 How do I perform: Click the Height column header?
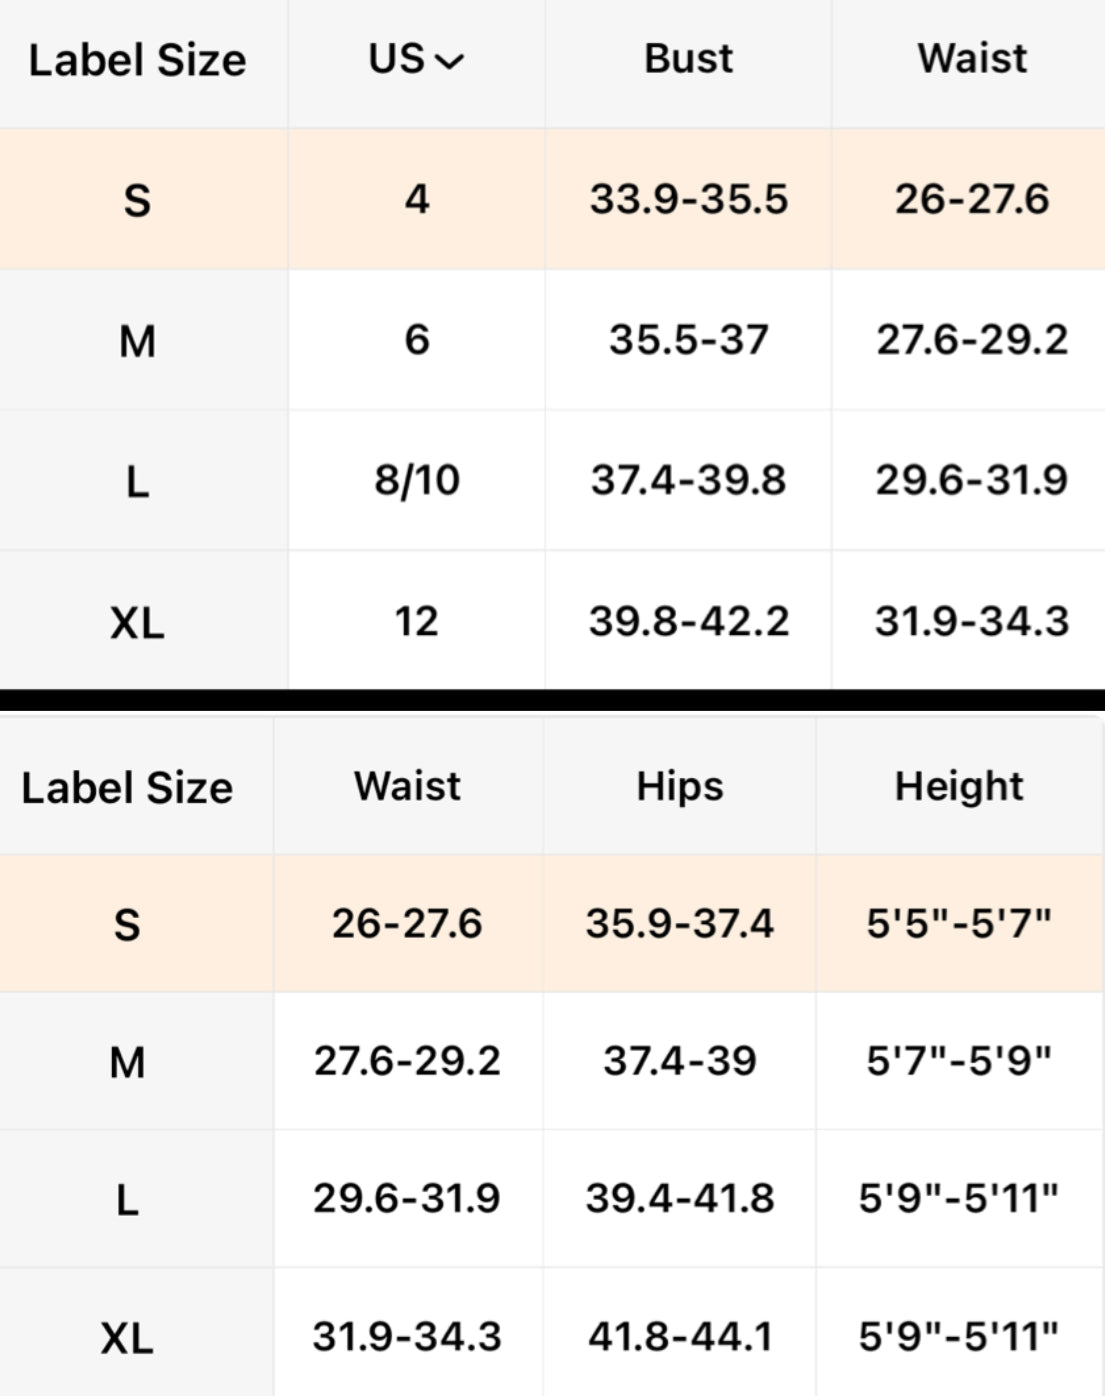[959, 787]
